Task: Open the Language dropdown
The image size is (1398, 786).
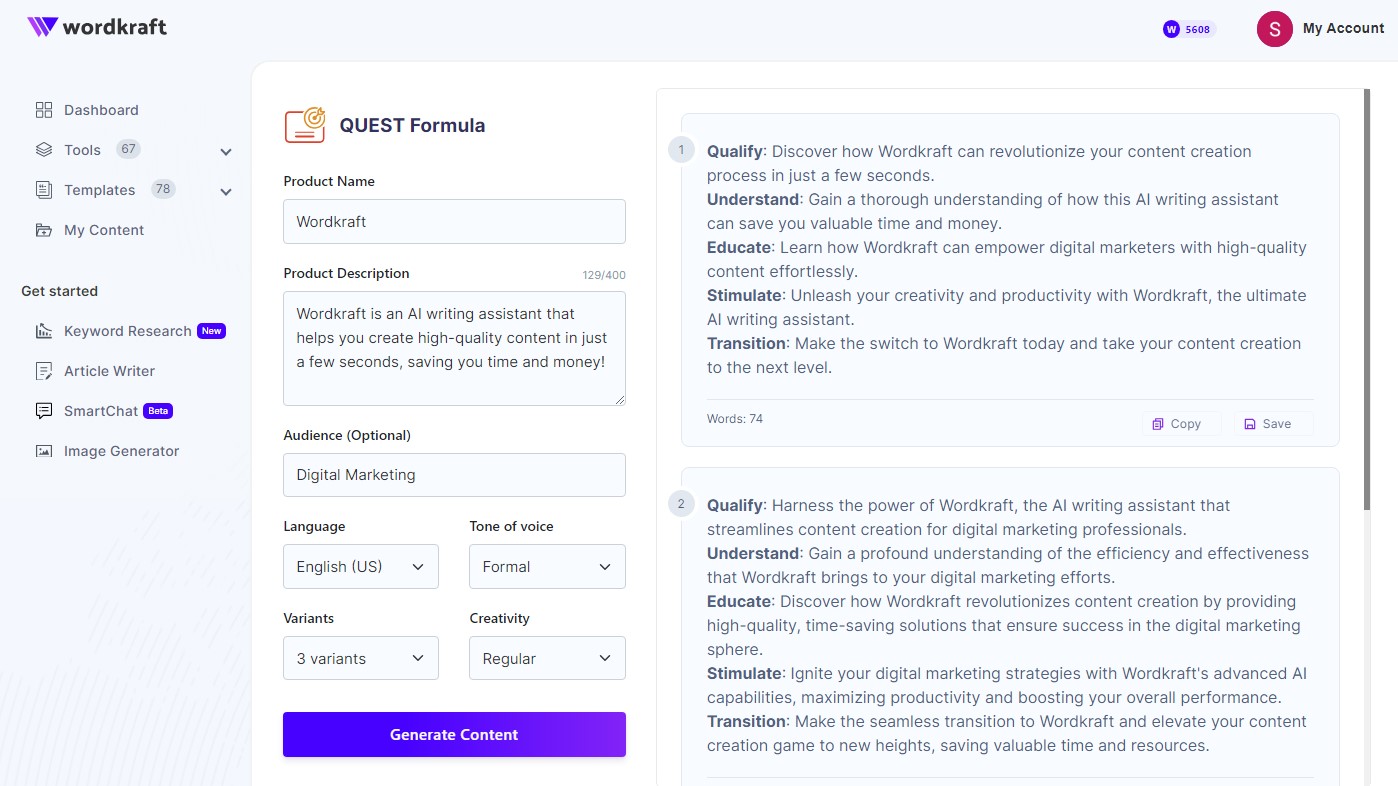Action: tap(360, 566)
